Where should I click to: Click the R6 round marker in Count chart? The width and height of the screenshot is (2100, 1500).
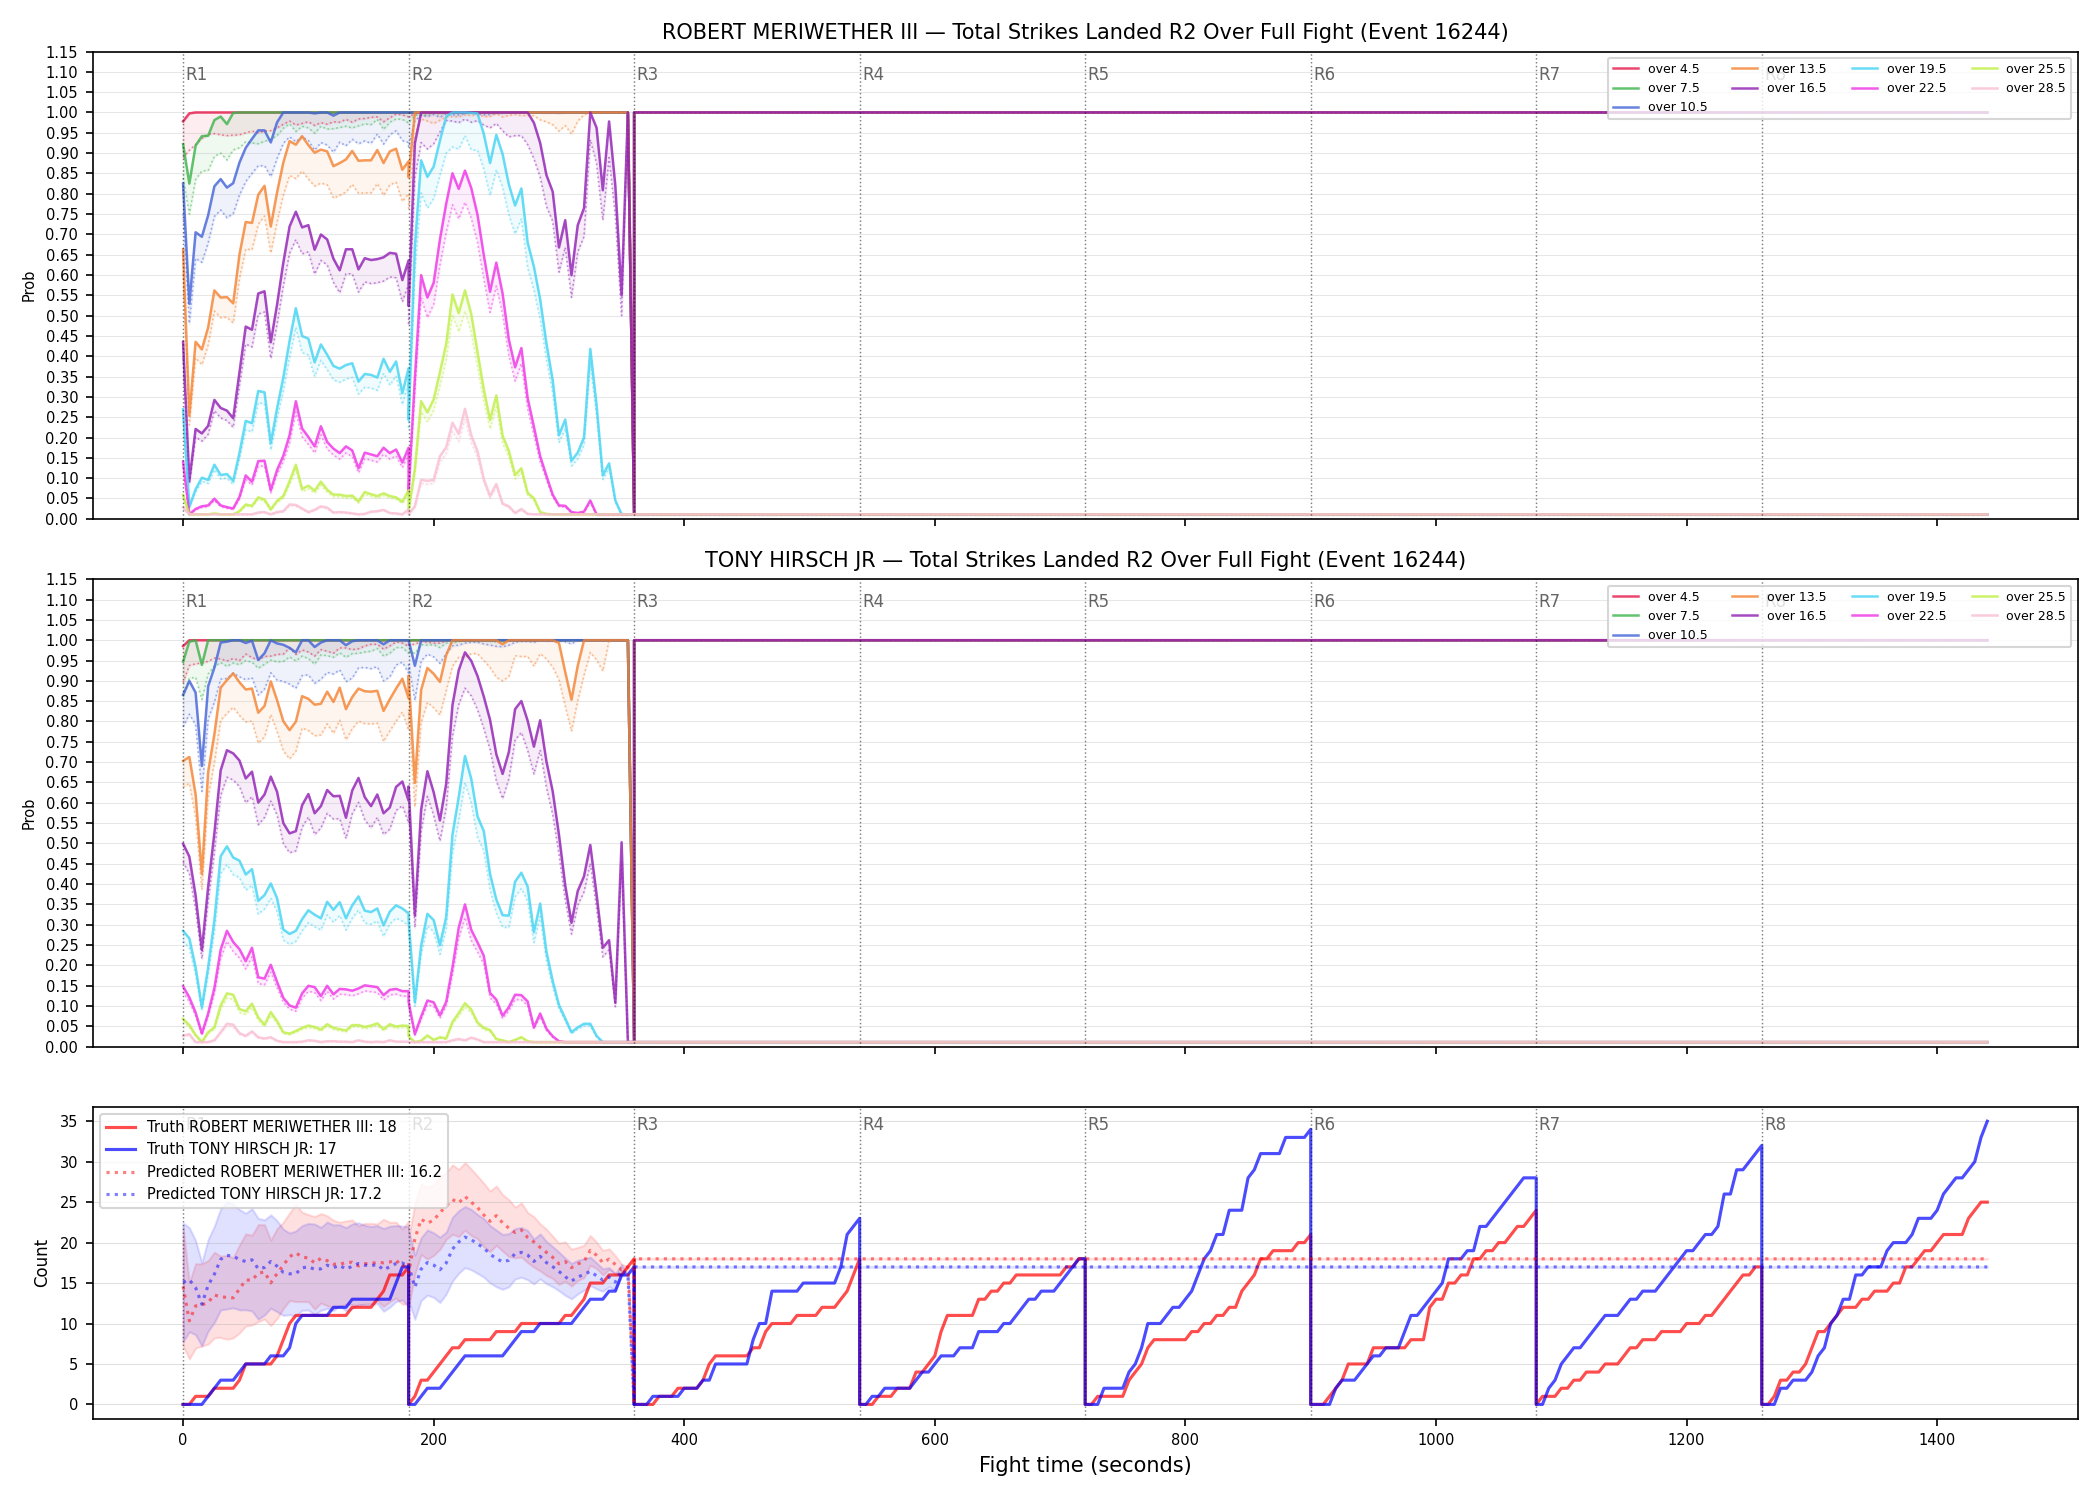(x=1324, y=1124)
